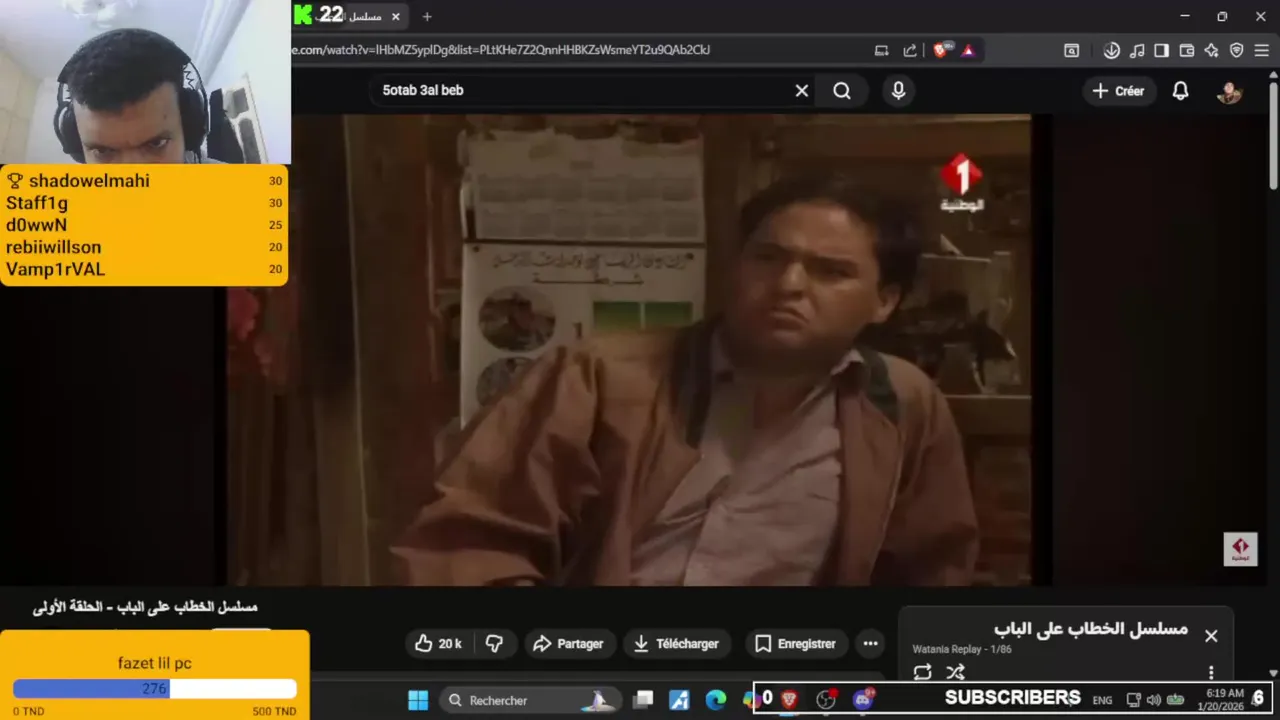Screen dimensions: 1280x720
Task: Download the video via Télécharger
Action: tap(677, 644)
